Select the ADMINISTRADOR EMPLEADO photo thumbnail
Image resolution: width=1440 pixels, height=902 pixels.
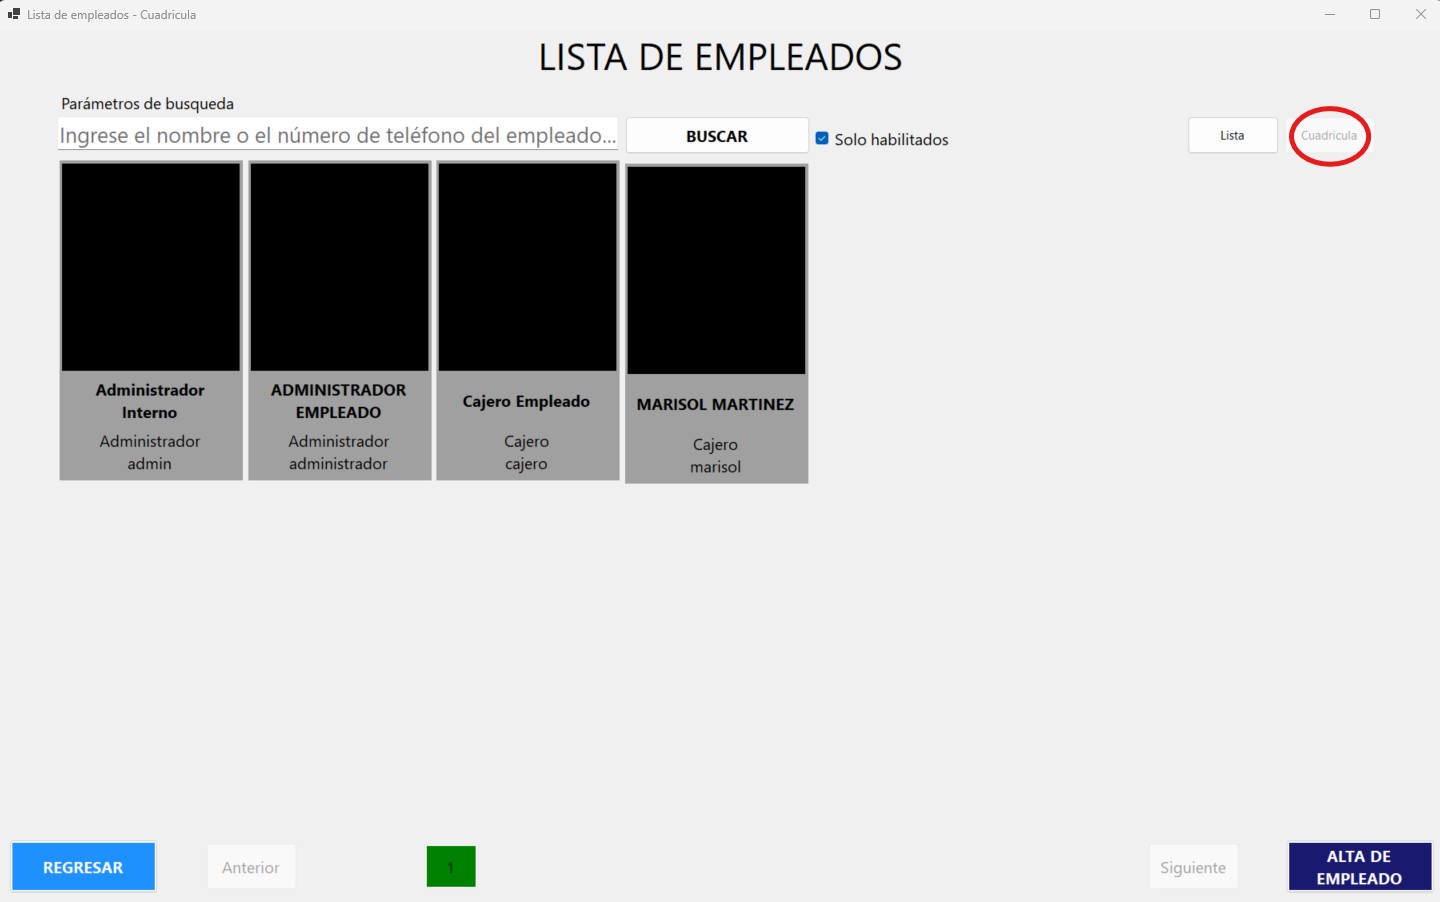pyautogui.click(x=339, y=267)
